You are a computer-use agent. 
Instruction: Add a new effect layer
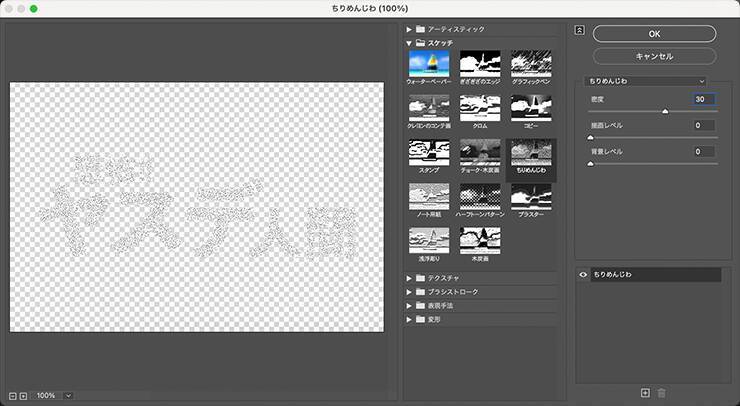(x=645, y=393)
